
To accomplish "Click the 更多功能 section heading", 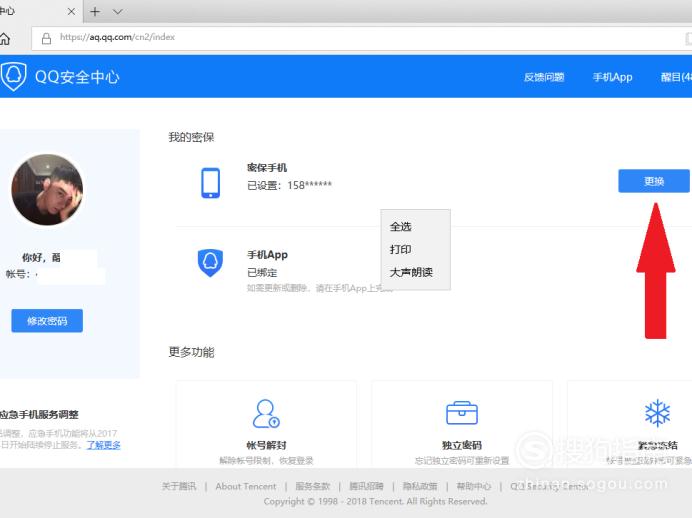I will coord(191,352).
